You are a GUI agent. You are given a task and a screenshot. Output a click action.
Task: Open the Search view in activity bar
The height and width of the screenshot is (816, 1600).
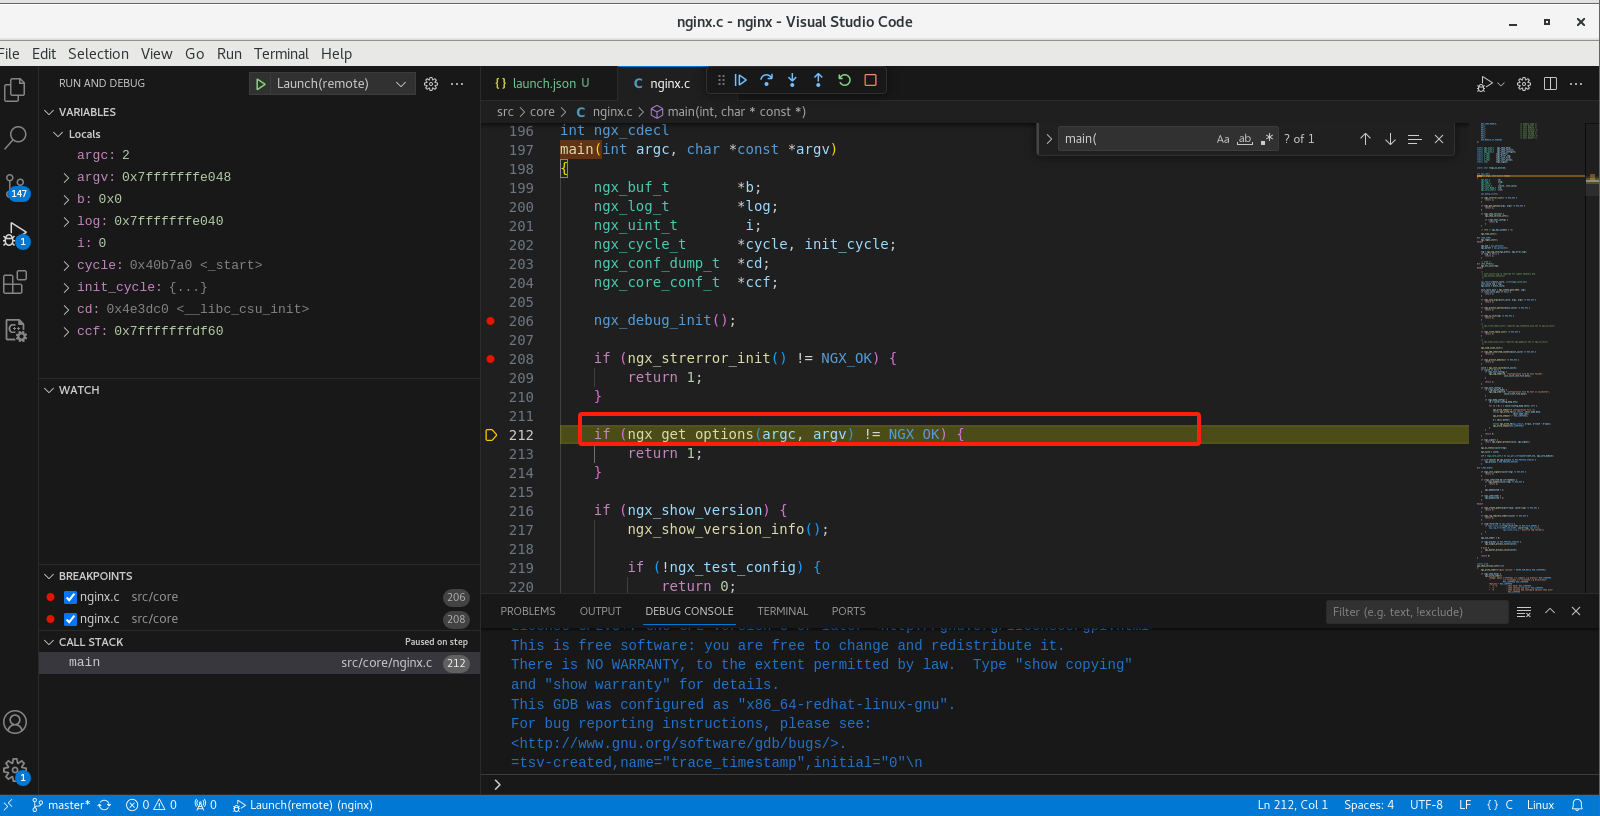pos(15,137)
